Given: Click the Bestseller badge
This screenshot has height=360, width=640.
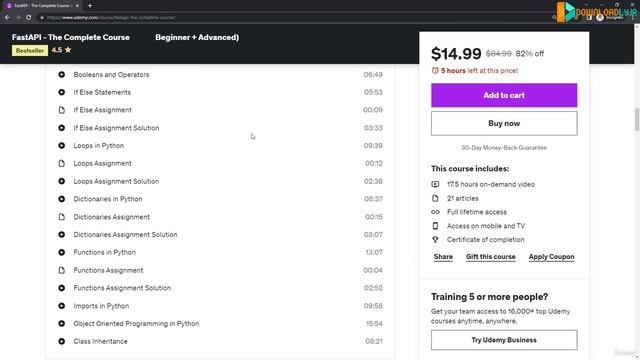Looking at the screenshot, I should coord(30,51).
